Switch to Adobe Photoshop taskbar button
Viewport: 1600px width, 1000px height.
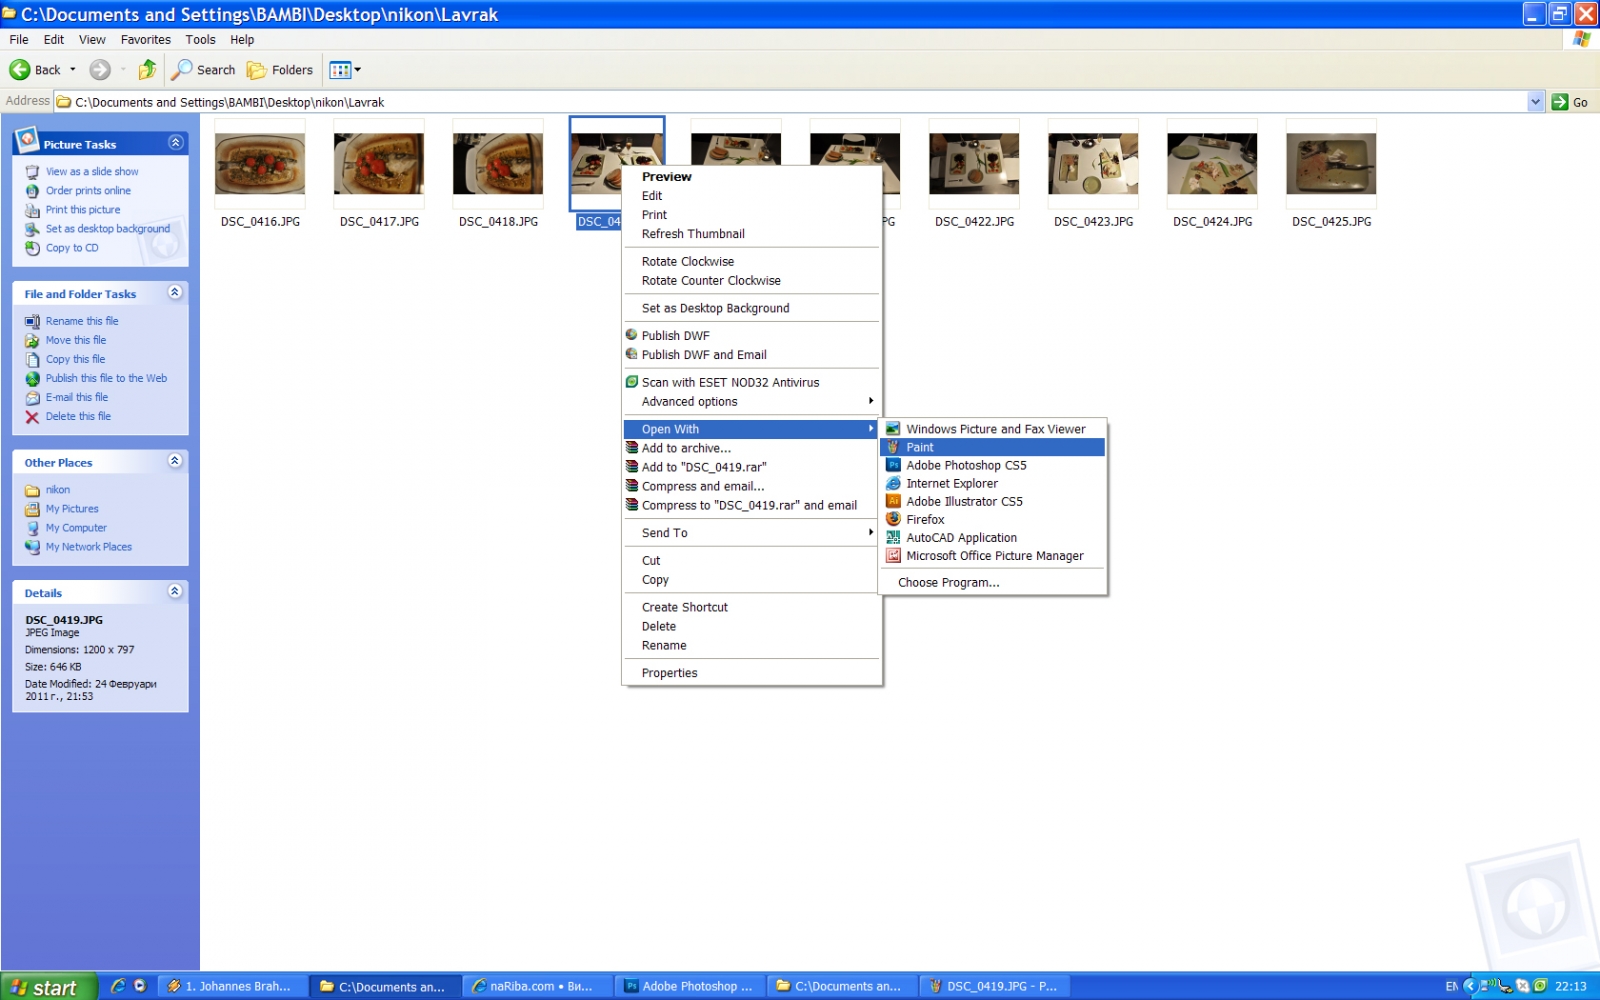click(690, 987)
